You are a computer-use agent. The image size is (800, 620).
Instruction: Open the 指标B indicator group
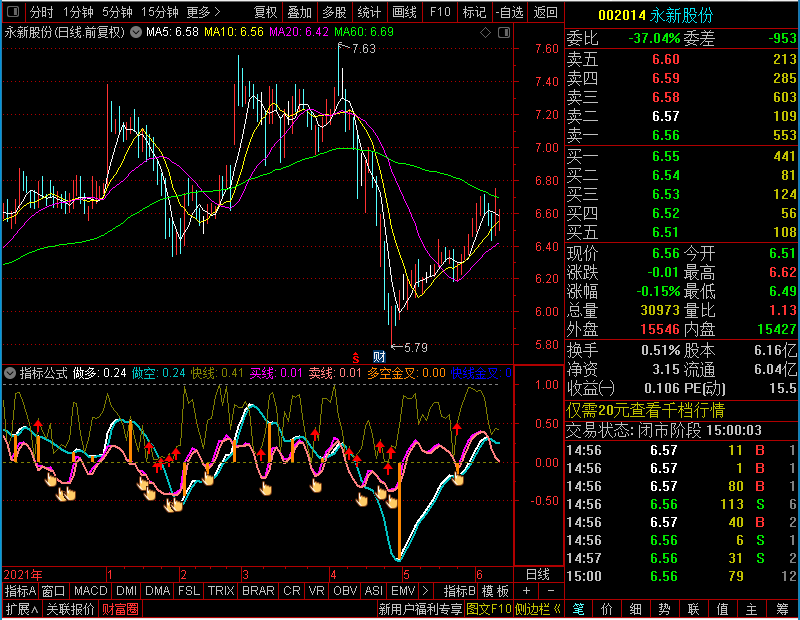[x=460, y=591]
